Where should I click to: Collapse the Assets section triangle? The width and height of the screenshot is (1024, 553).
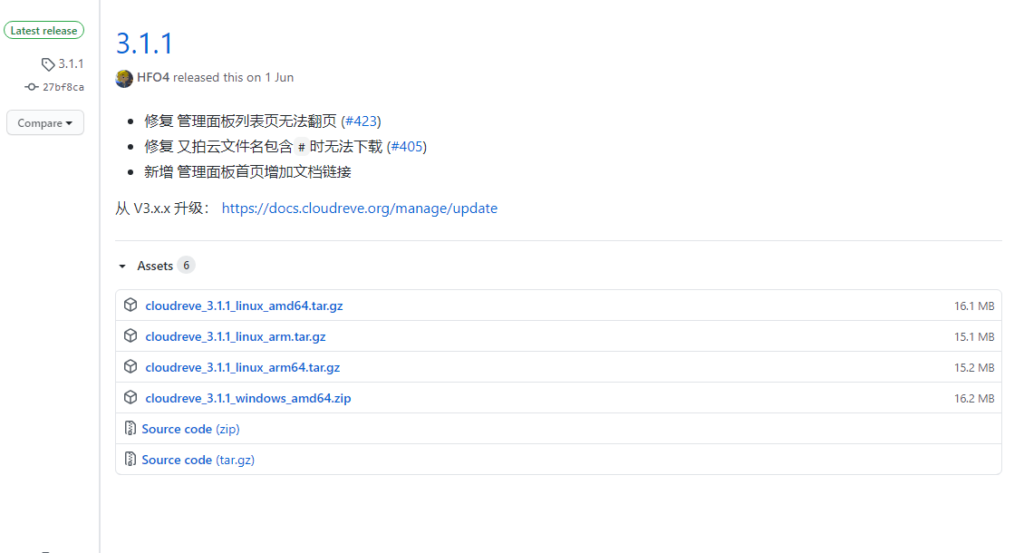(x=122, y=266)
